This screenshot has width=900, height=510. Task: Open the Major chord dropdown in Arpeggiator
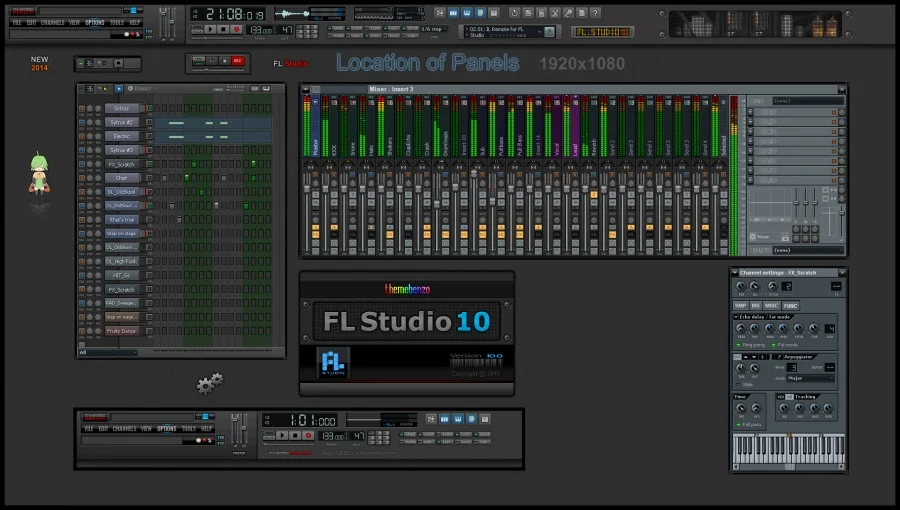click(x=810, y=378)
